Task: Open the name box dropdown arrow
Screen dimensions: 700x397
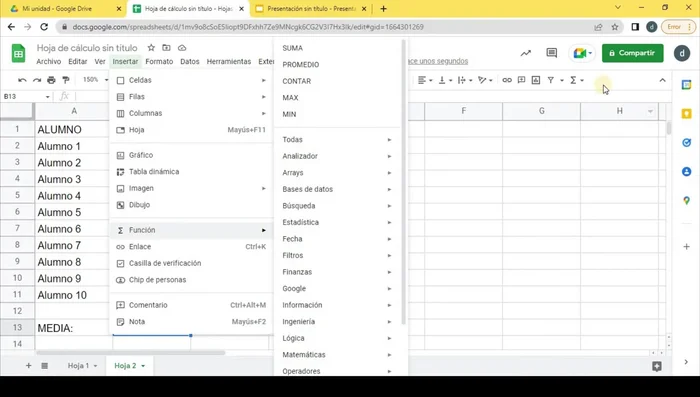Action: 47,96
